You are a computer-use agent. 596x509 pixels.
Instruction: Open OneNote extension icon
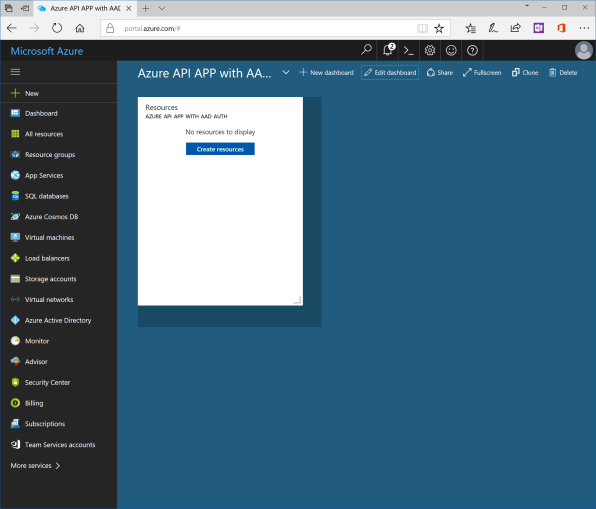(x=538, y=28)
